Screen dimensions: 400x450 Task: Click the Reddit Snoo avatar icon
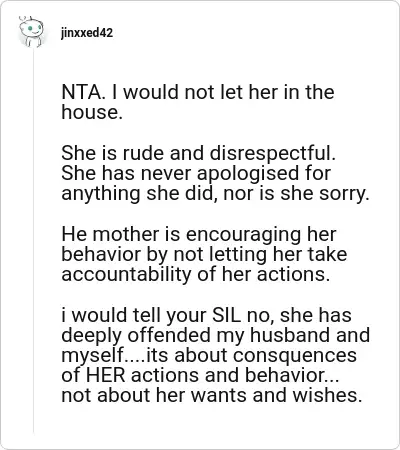(x=31, y=31)
